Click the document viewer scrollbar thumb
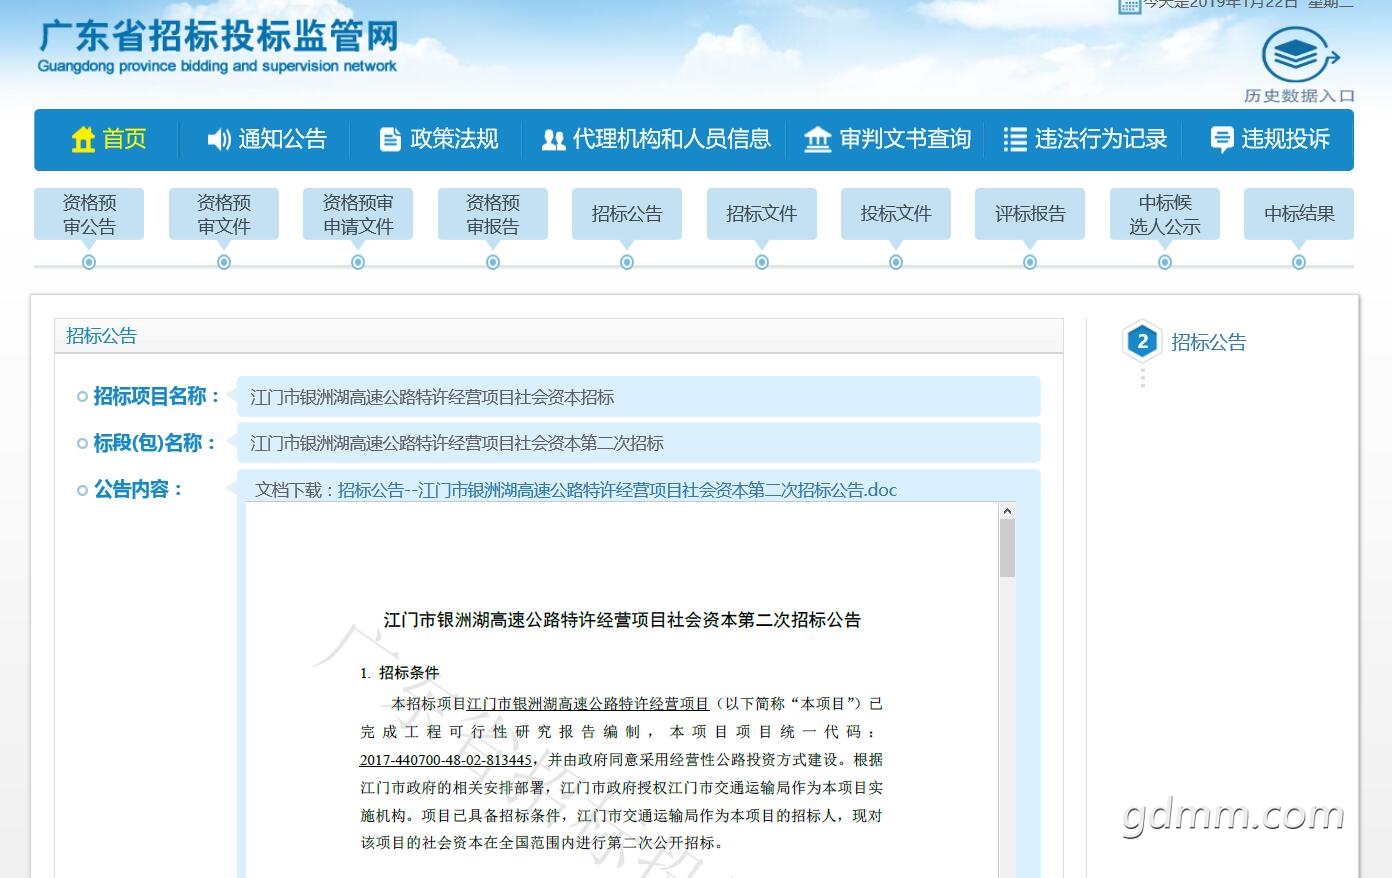The image size is (1392, 878). (1007, 548)
